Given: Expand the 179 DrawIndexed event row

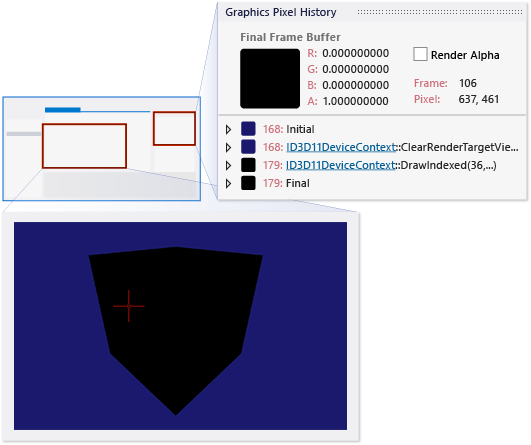Looking at the screenshot, I should 229,165.
